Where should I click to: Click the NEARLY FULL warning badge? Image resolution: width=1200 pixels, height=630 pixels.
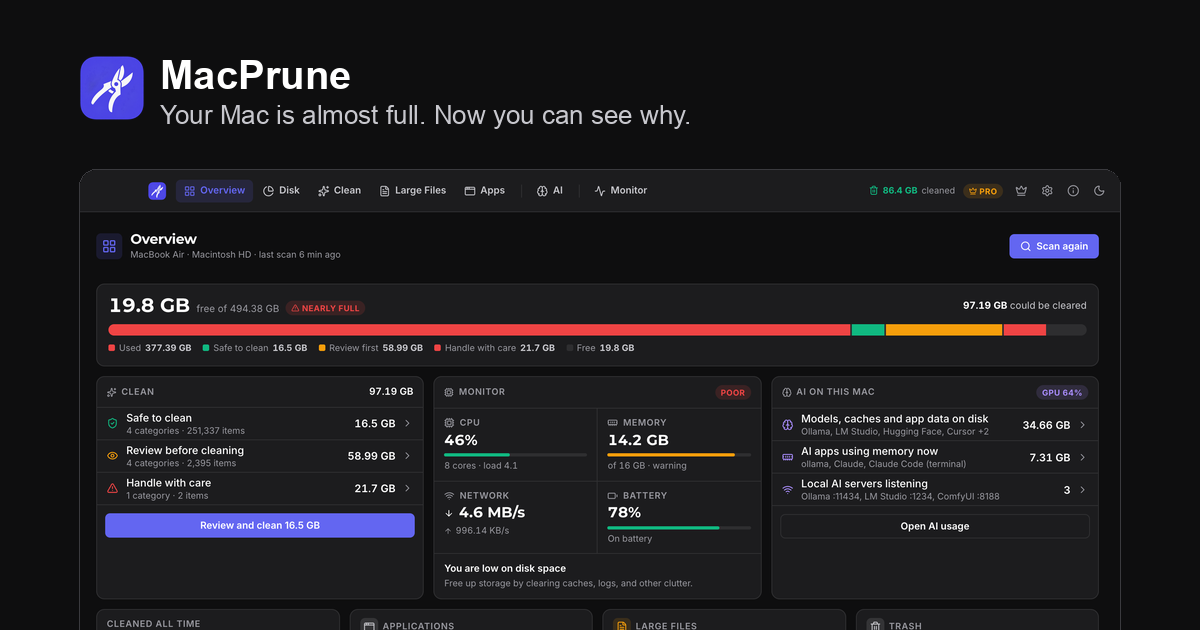point(326,308)
